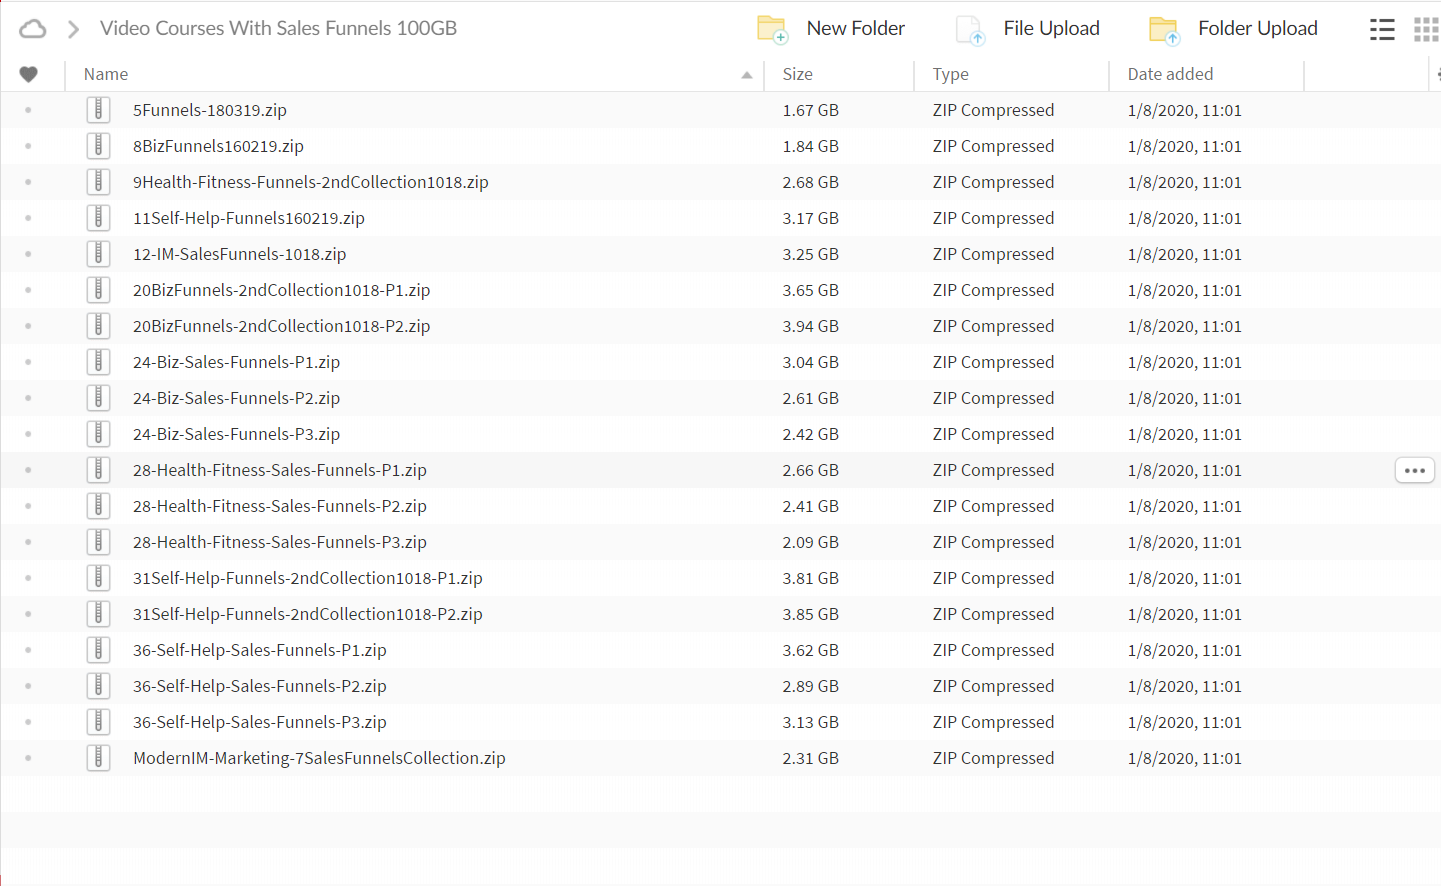The width and height of the screenshot is (1441, 886).
Task: Click the favorites heart column header
Action: [x=29, y=74]
